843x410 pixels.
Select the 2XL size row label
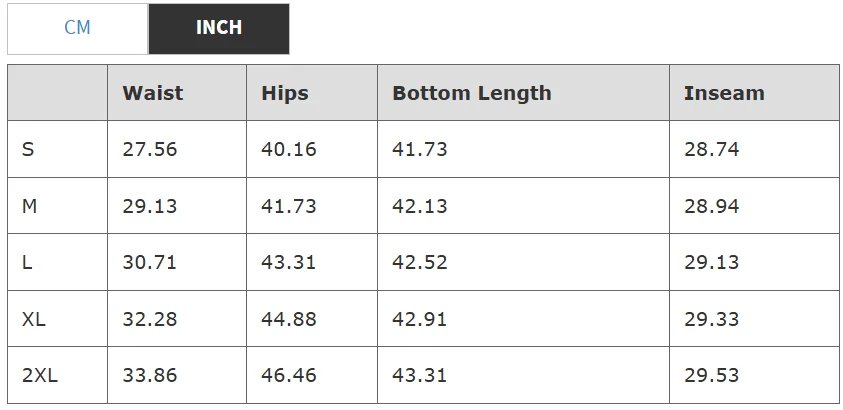pos(40,375)
